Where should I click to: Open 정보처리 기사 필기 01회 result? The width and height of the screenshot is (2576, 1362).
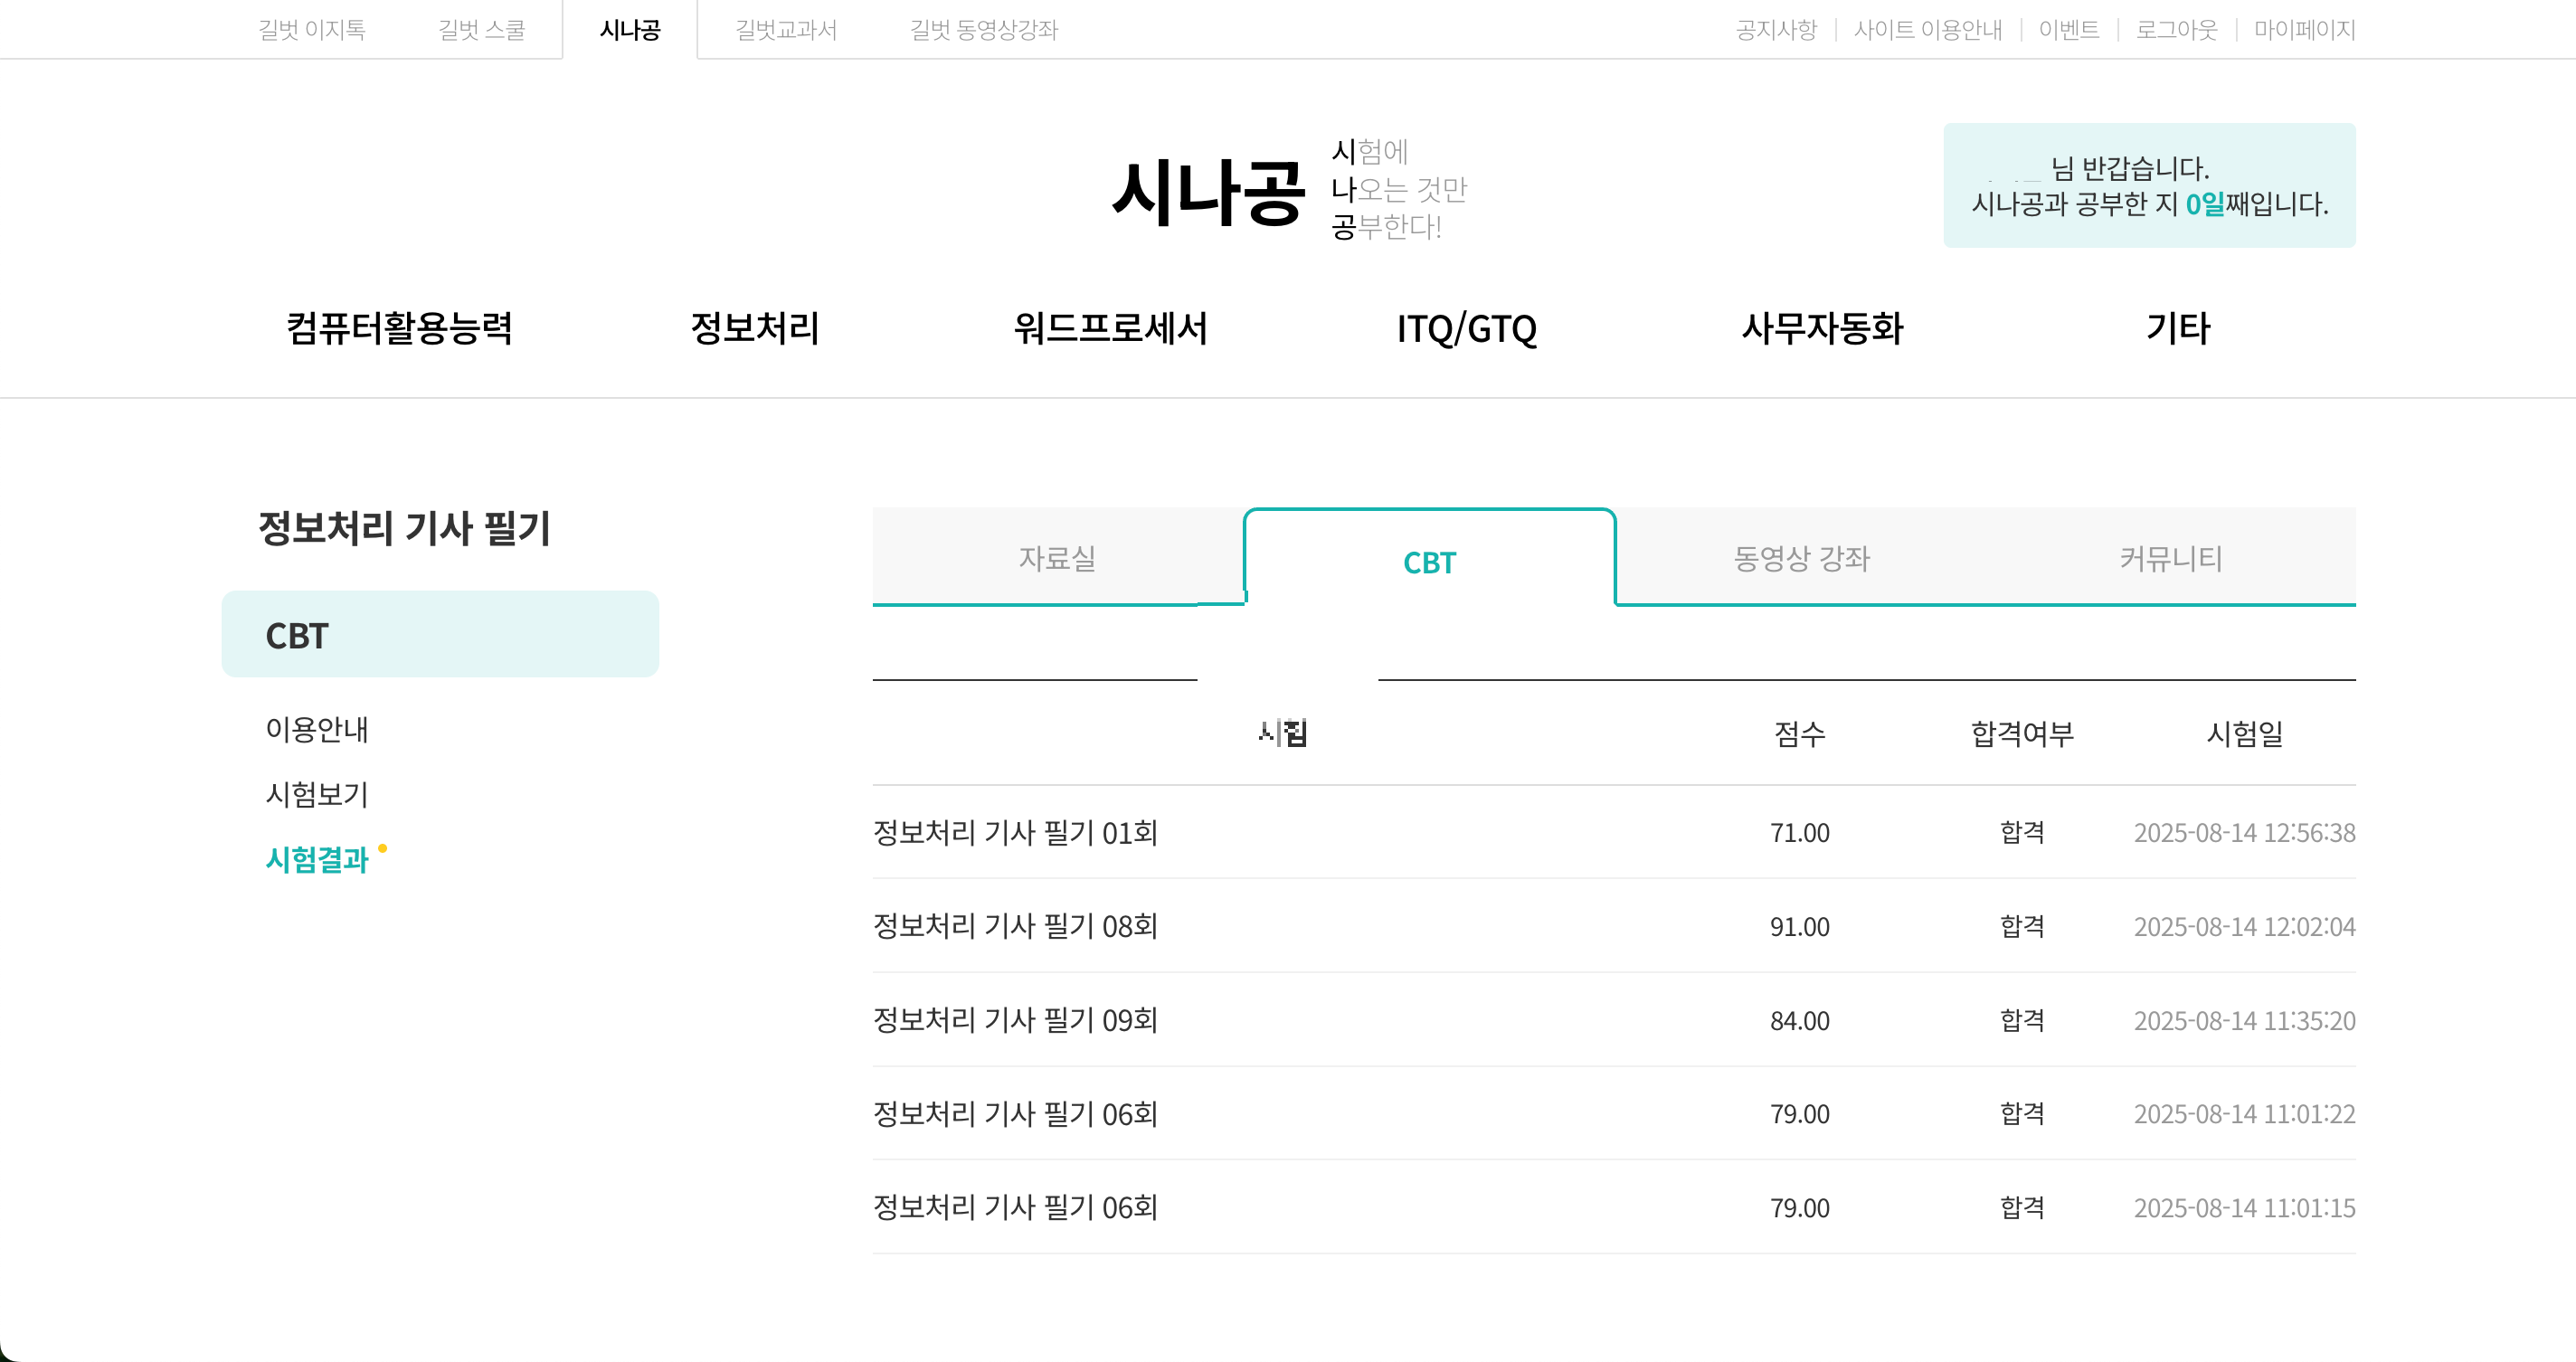pos(1015,832)
